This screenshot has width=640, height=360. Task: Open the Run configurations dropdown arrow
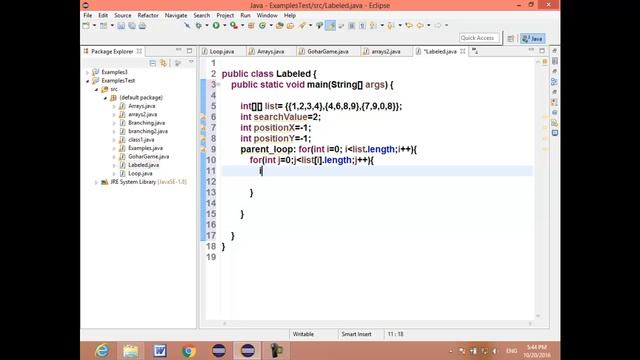224,26
